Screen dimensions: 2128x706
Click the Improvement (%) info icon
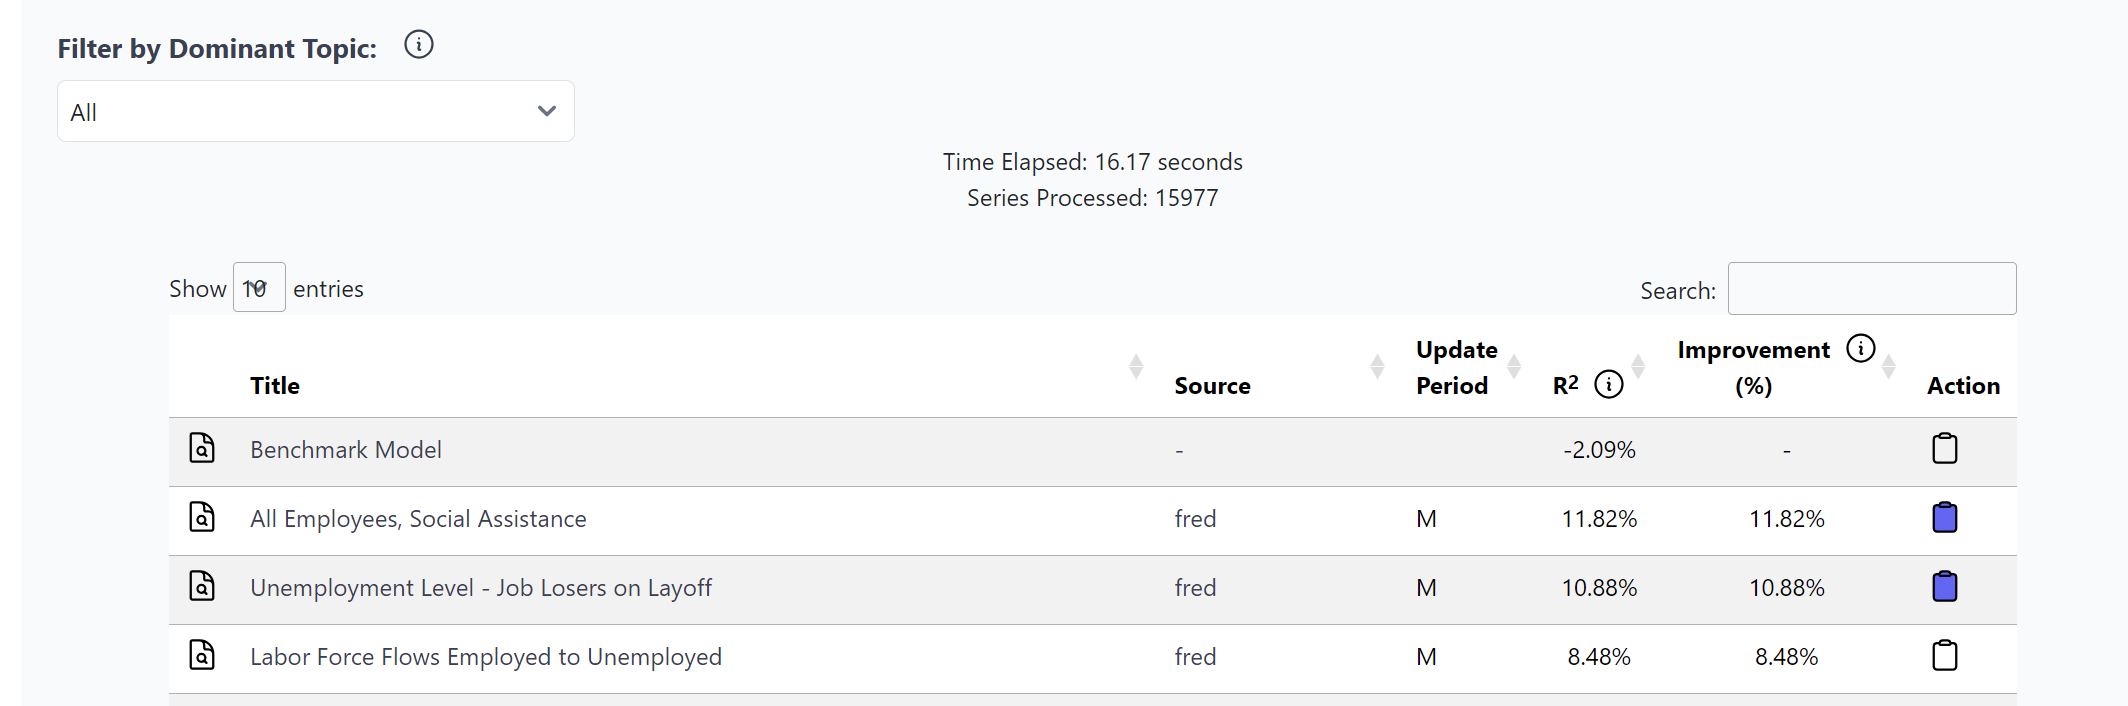1861,348
